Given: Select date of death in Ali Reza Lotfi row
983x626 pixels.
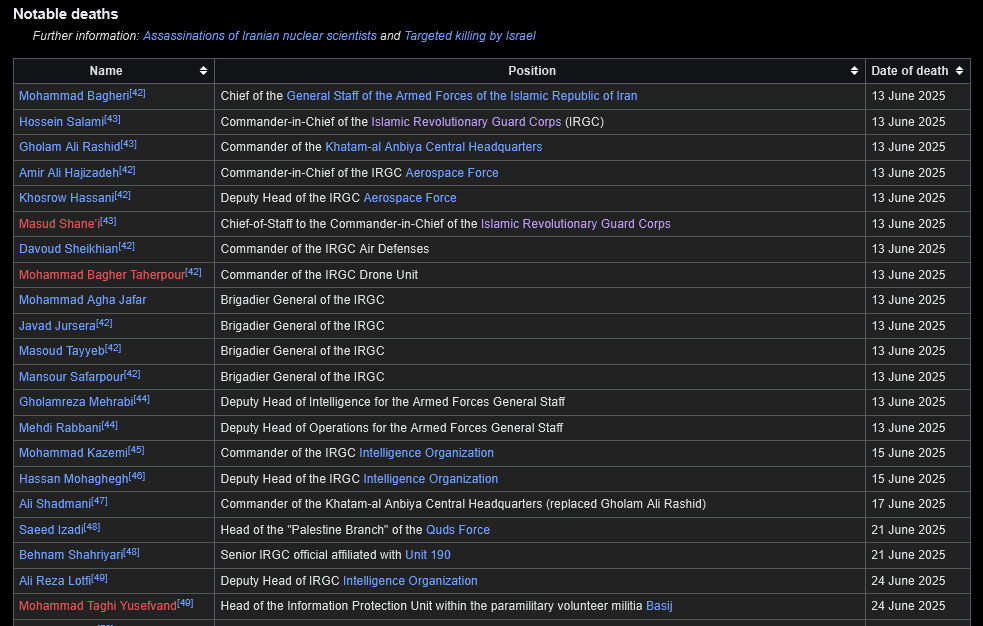Looking at the screenshot, I should coord(908,581).
